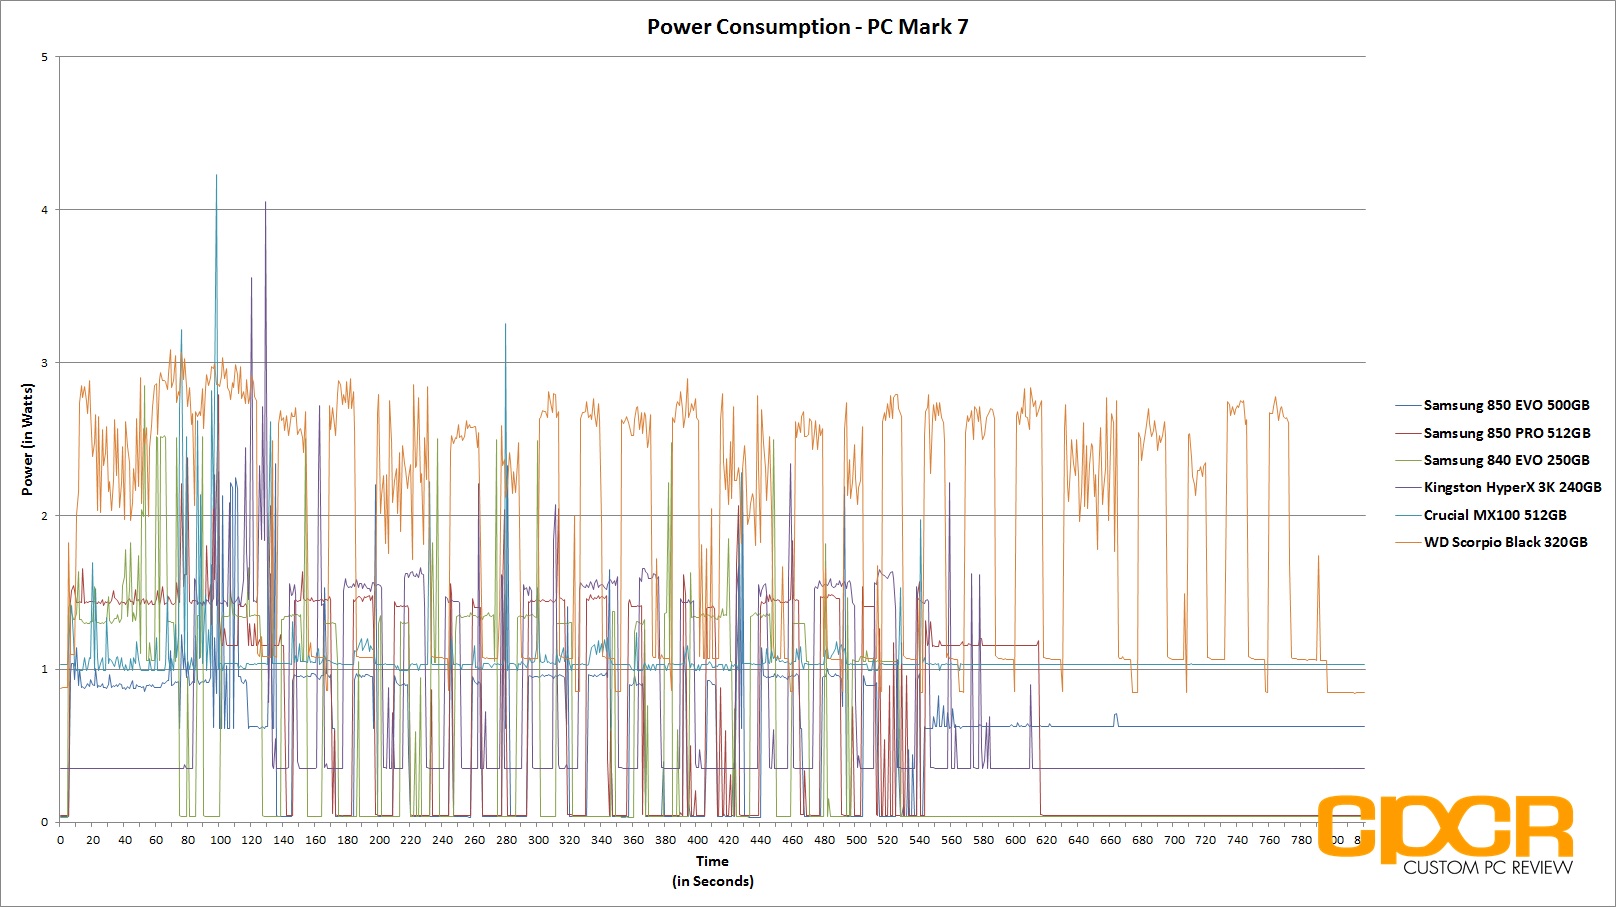Viewport: 1616px width, 907px height.
Task: Click the Samsung 850 EVO legend line swatch
Action: 1407,405
